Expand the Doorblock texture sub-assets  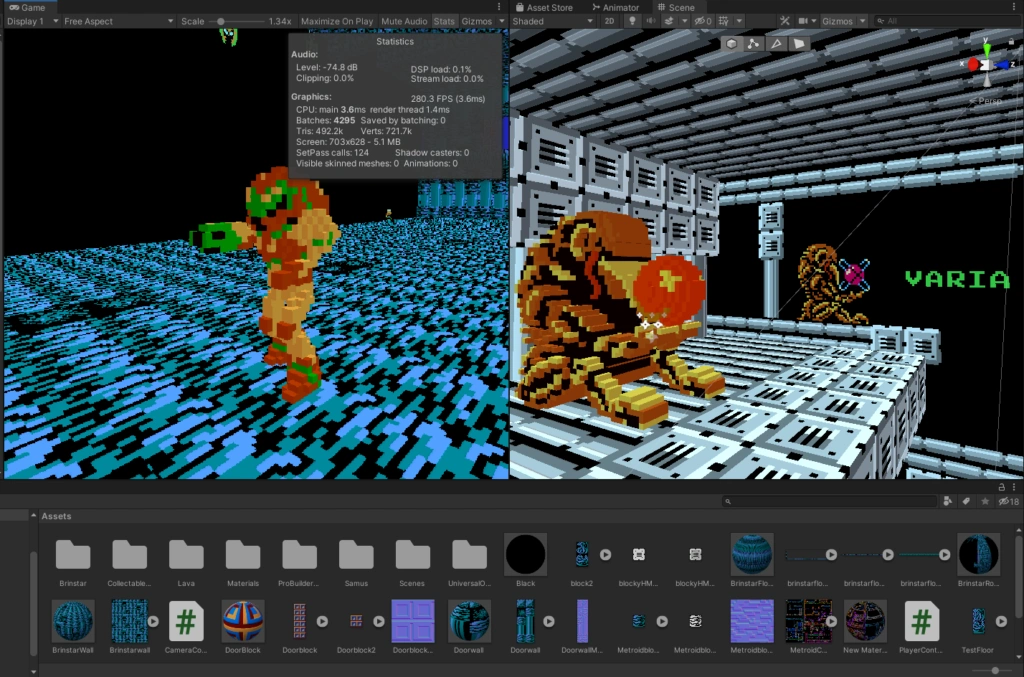coord(322,622)
